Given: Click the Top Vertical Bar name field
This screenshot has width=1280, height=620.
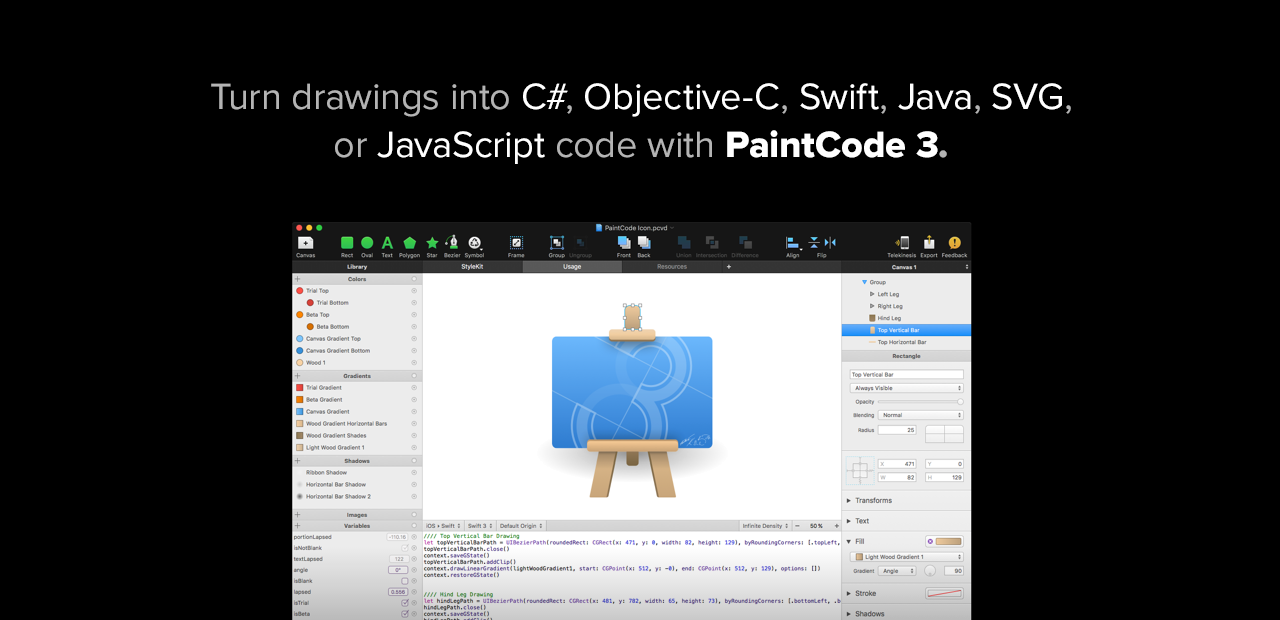Looking at the screenshot, I should pos(907,374).
